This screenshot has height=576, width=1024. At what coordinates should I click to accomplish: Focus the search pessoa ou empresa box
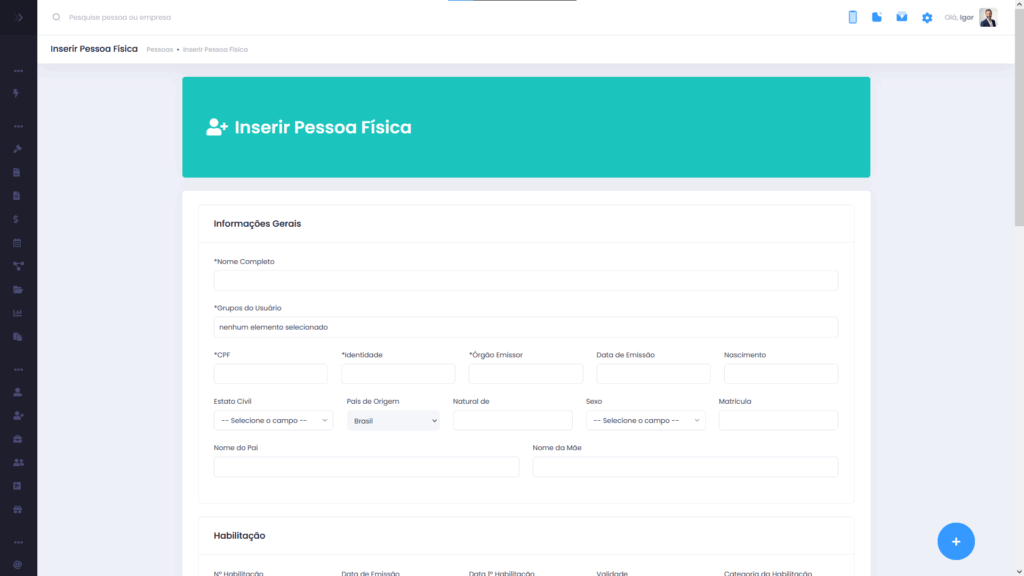click(120, 18)
